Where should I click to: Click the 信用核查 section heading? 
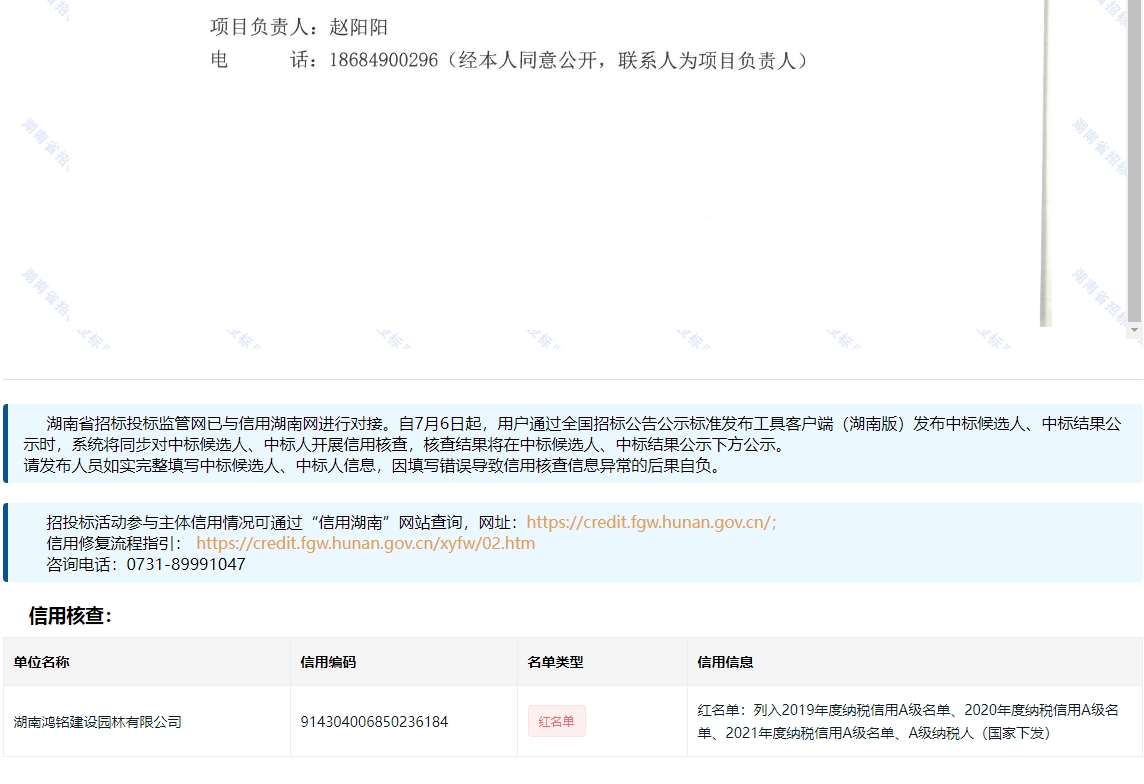(x=70, y=616)
